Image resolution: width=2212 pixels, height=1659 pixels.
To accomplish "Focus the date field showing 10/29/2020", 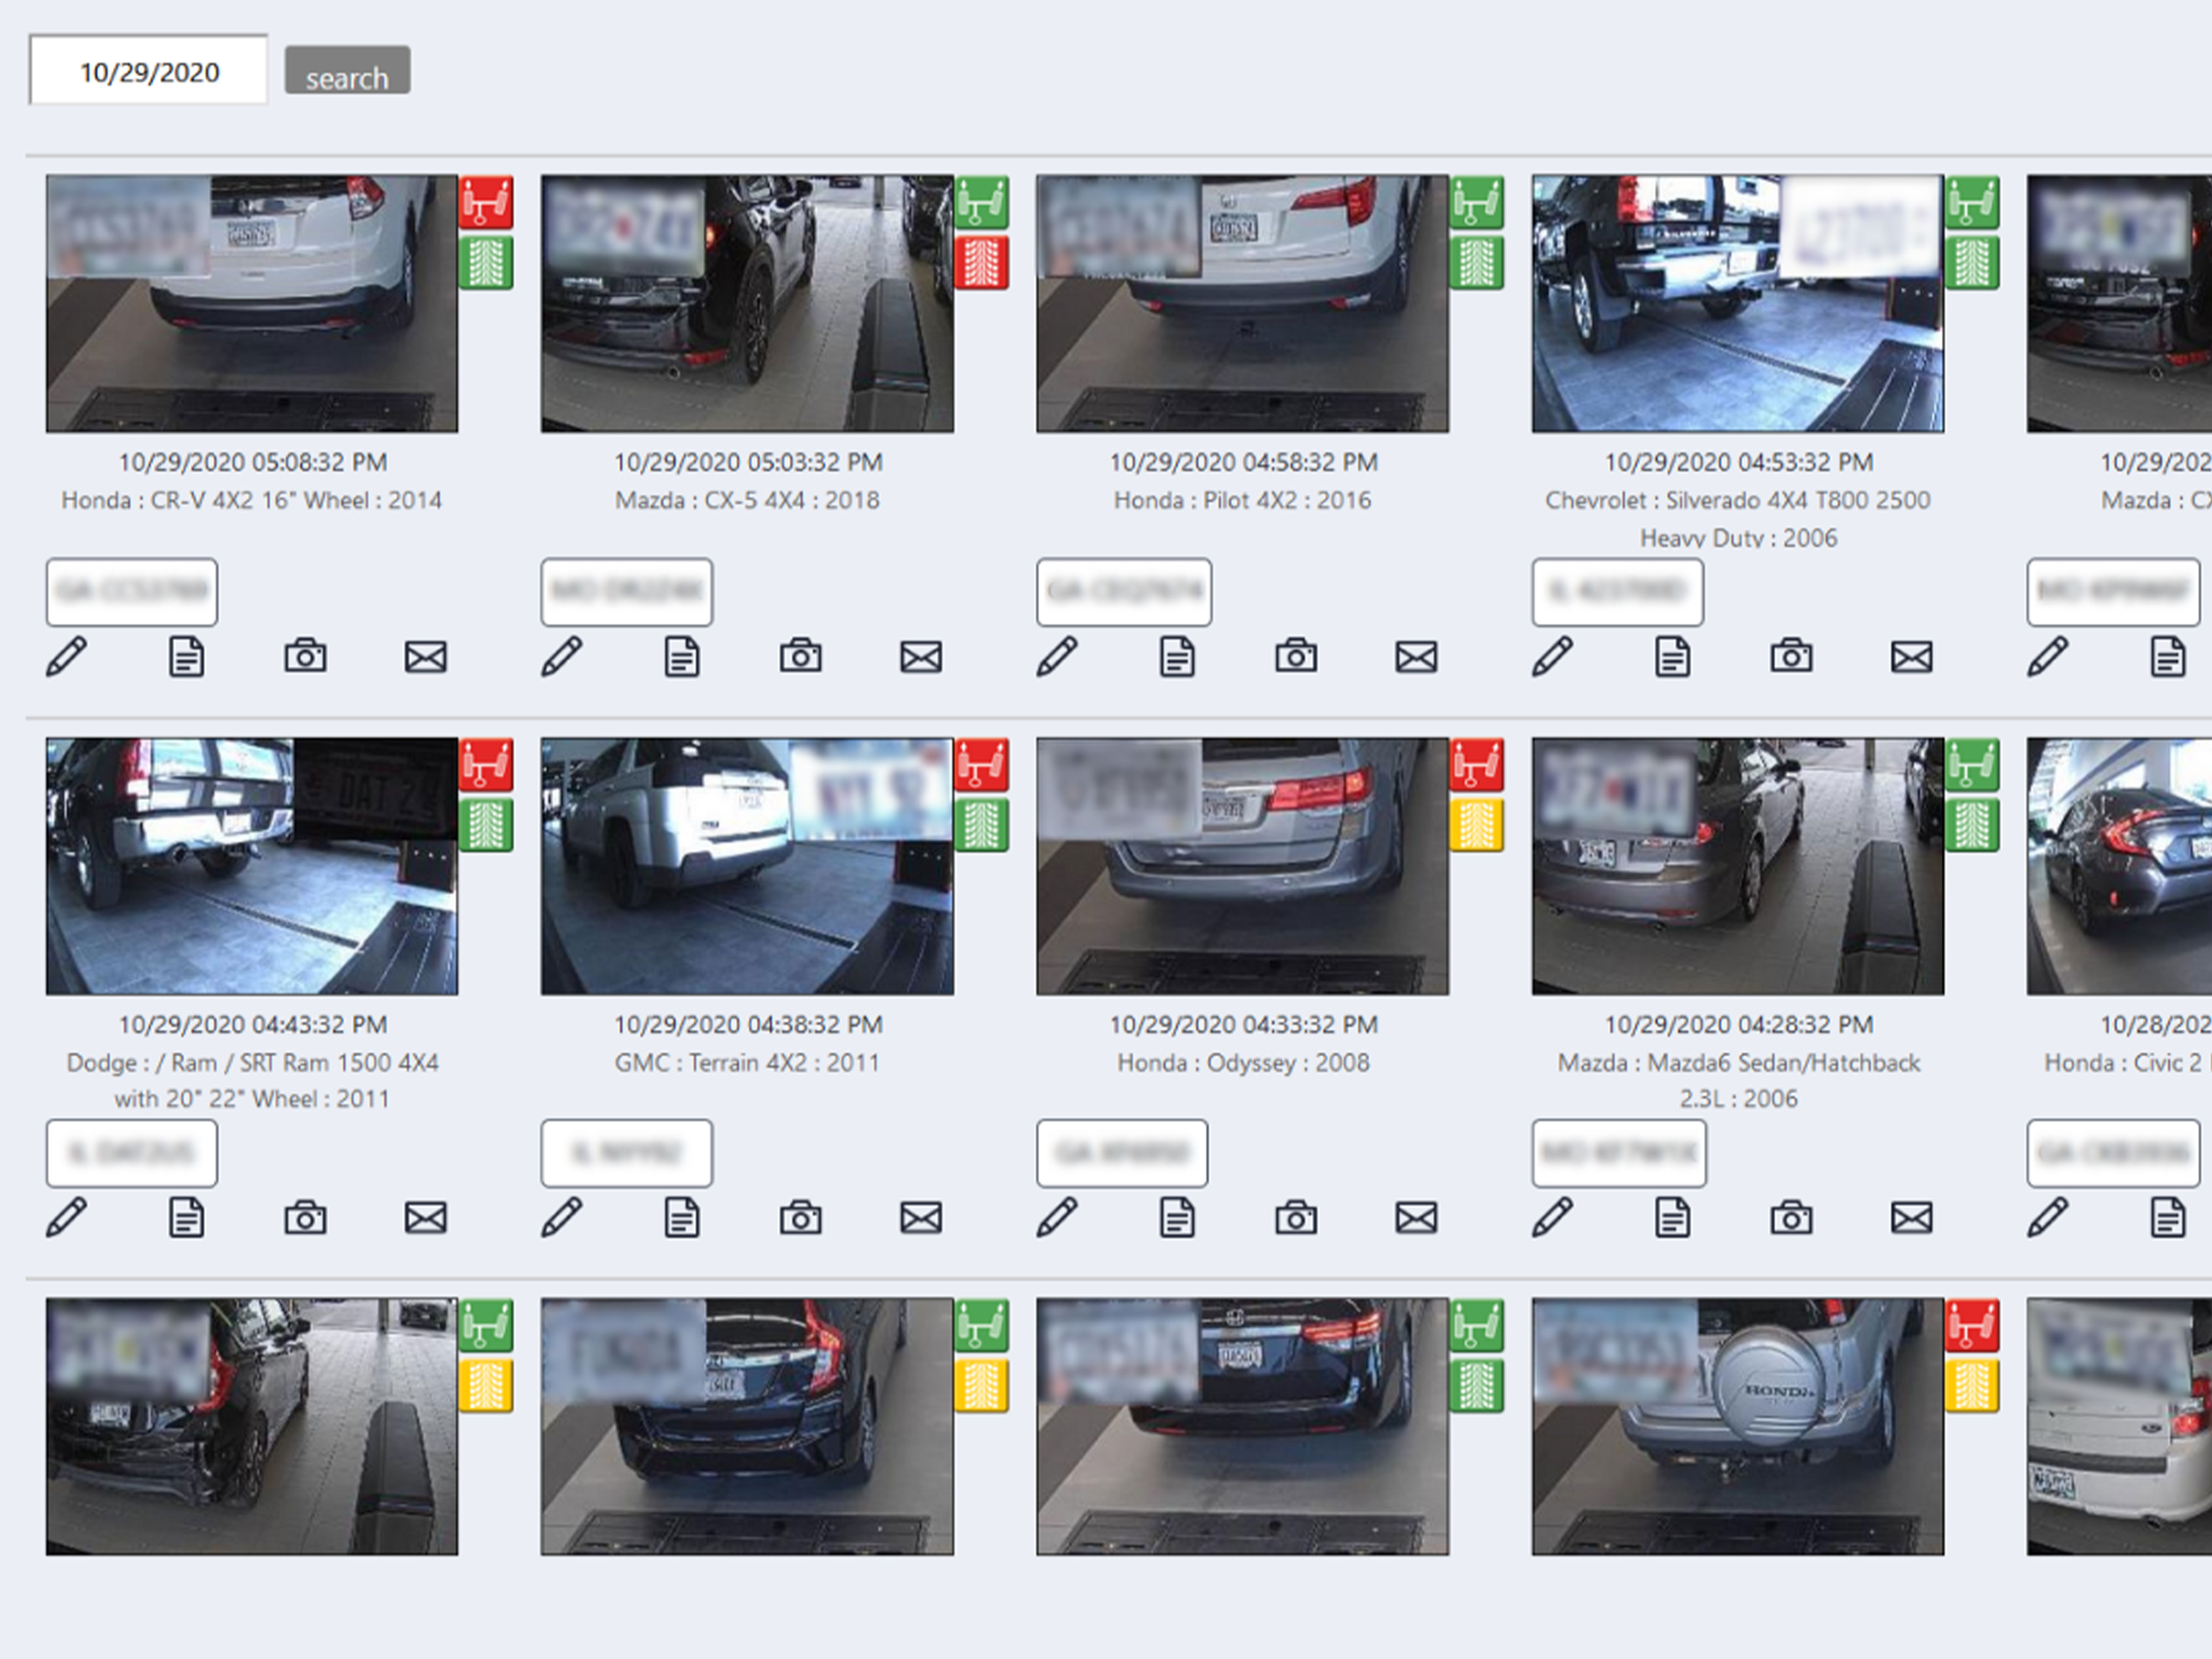I will (x=148, y=70).
